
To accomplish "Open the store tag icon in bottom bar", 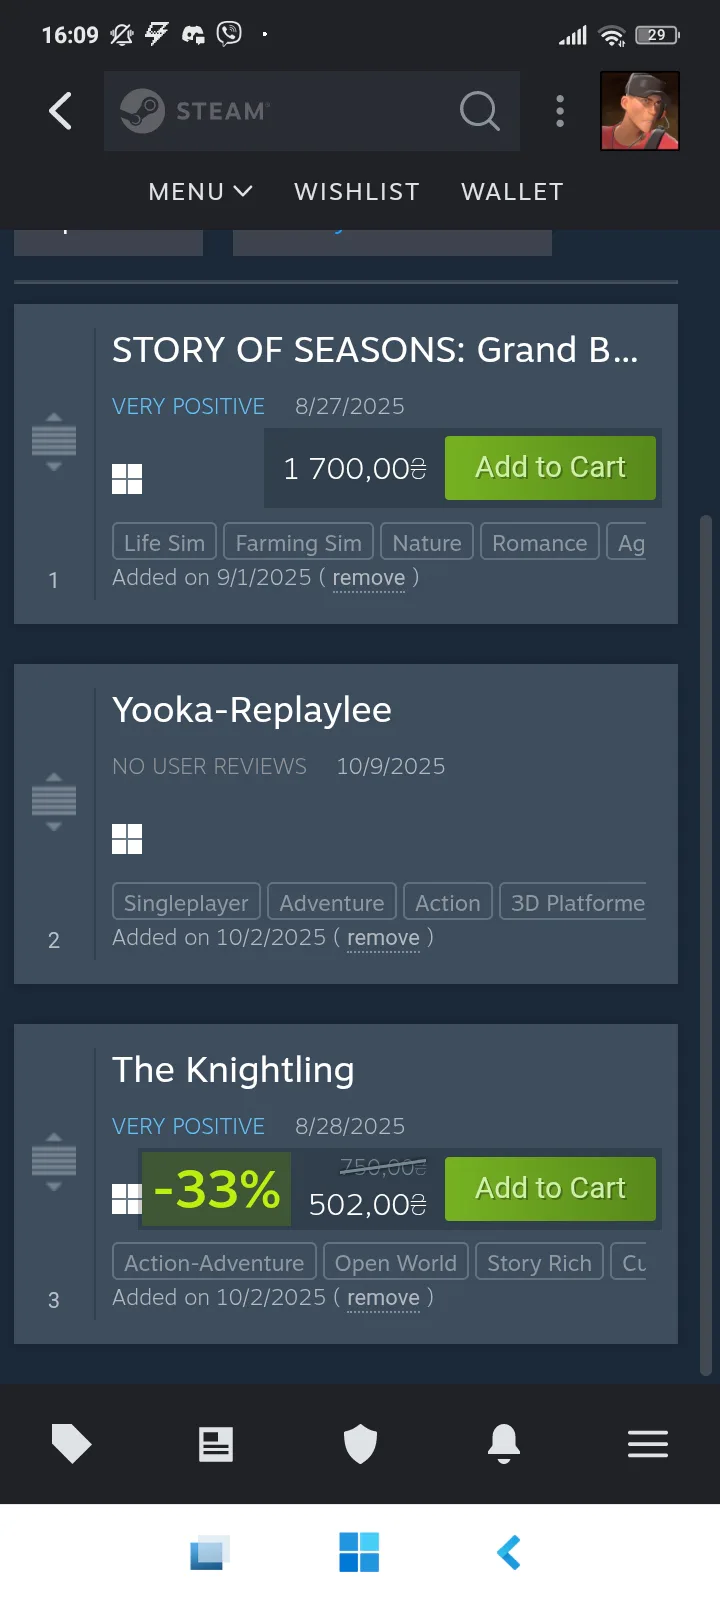I will pos(71,1444).
